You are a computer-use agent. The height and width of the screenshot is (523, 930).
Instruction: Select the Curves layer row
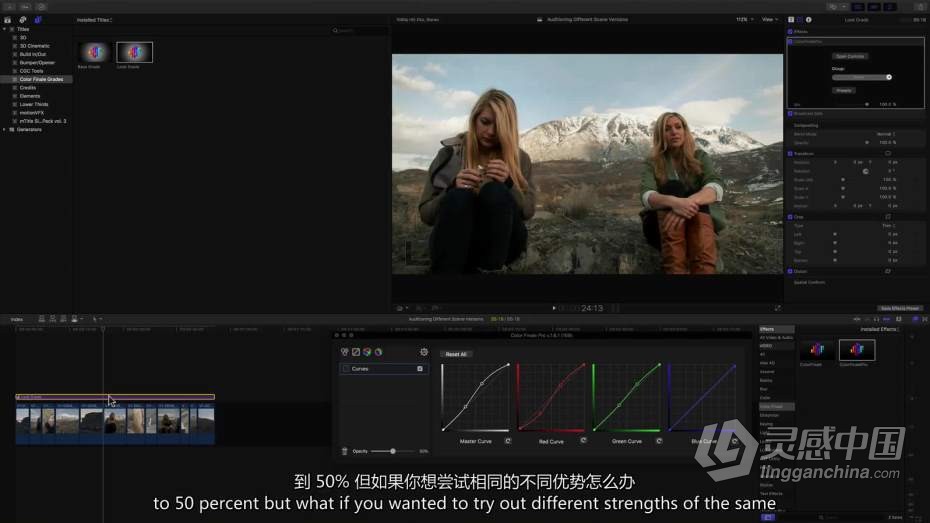click(383, 369)
